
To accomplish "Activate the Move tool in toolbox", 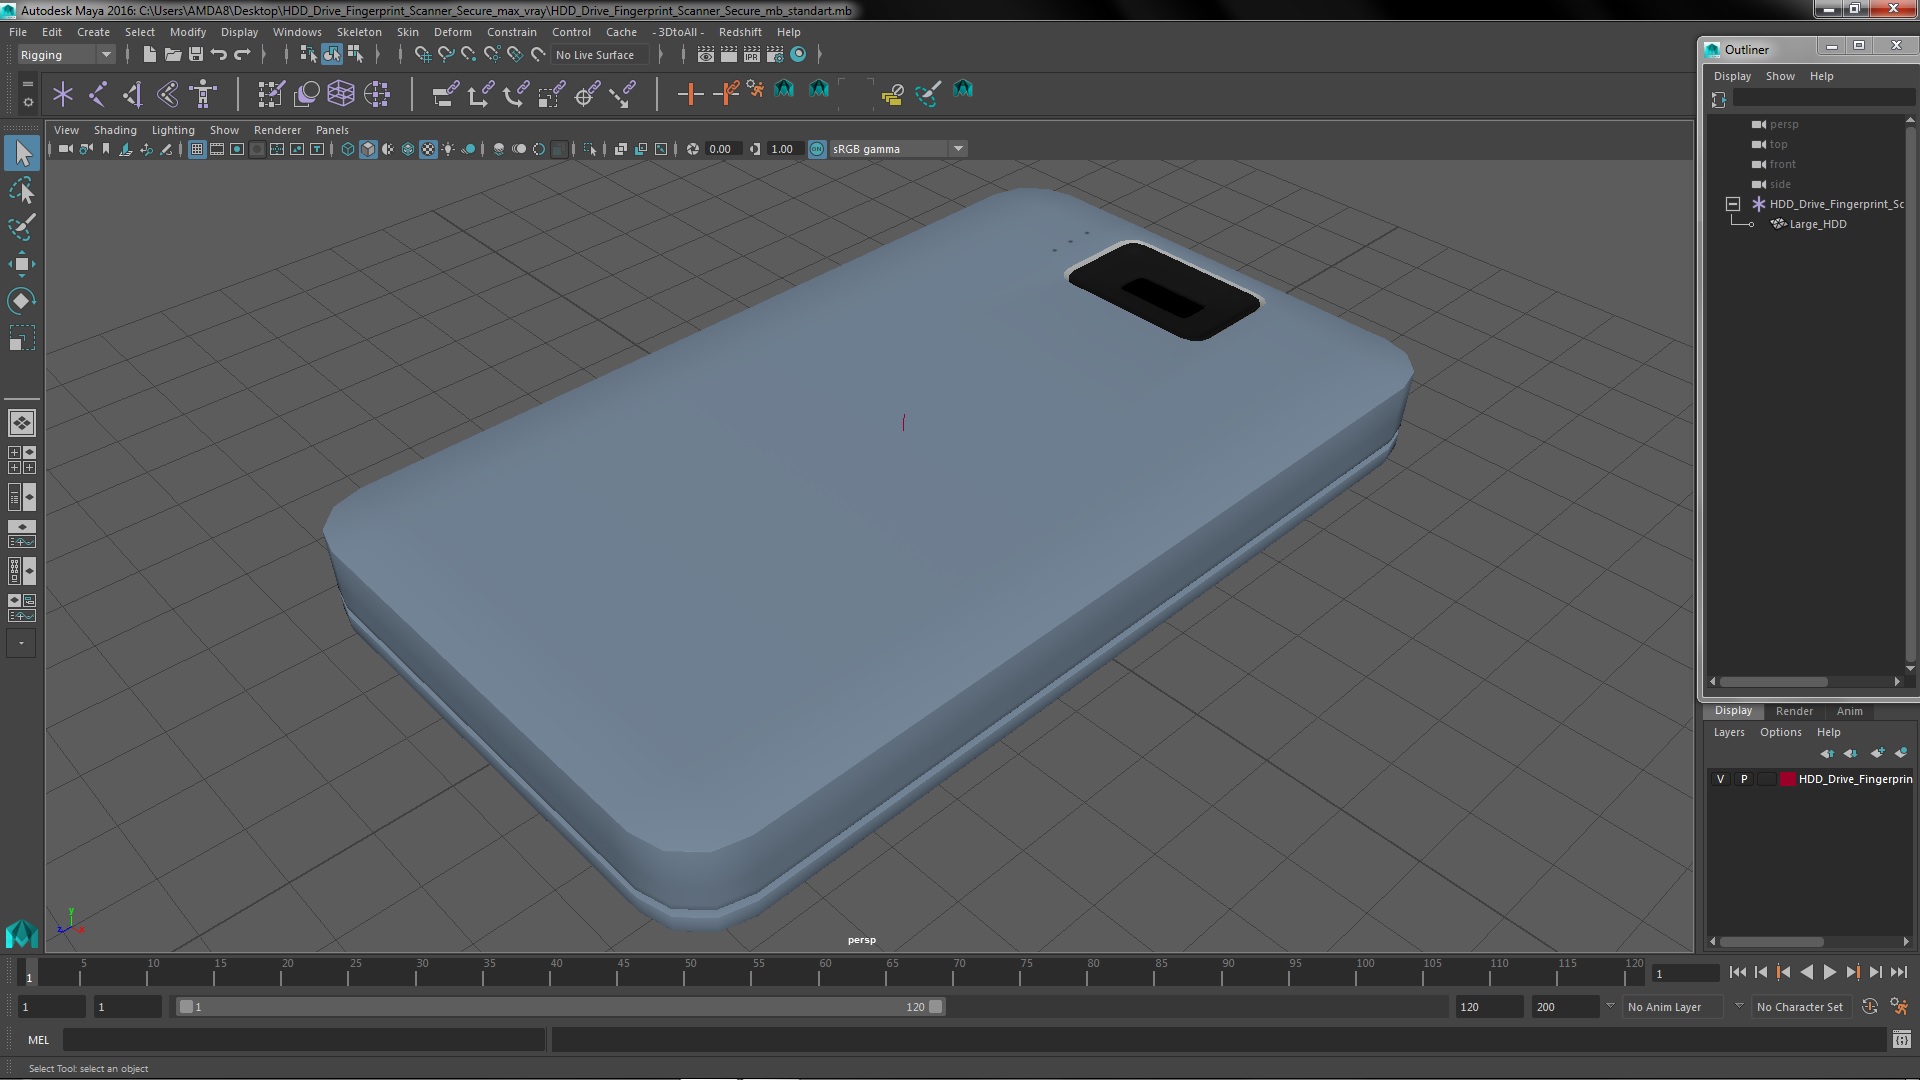I will coord(22,264).
